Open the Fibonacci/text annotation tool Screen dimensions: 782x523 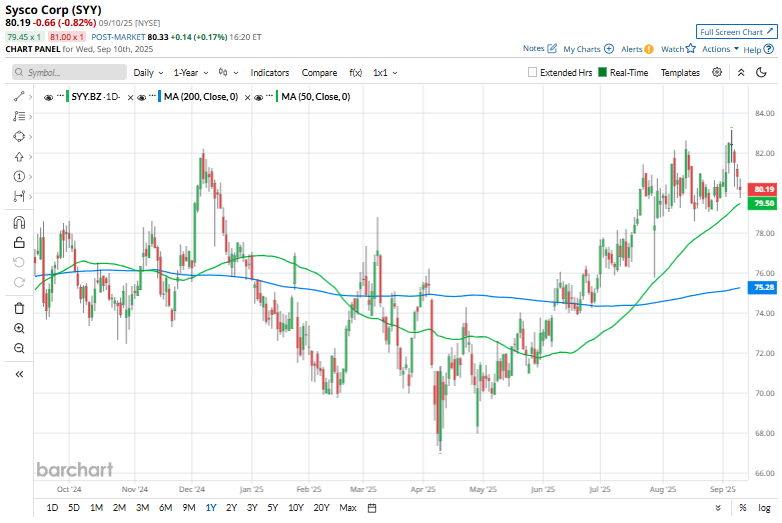(x=19, y=116)
